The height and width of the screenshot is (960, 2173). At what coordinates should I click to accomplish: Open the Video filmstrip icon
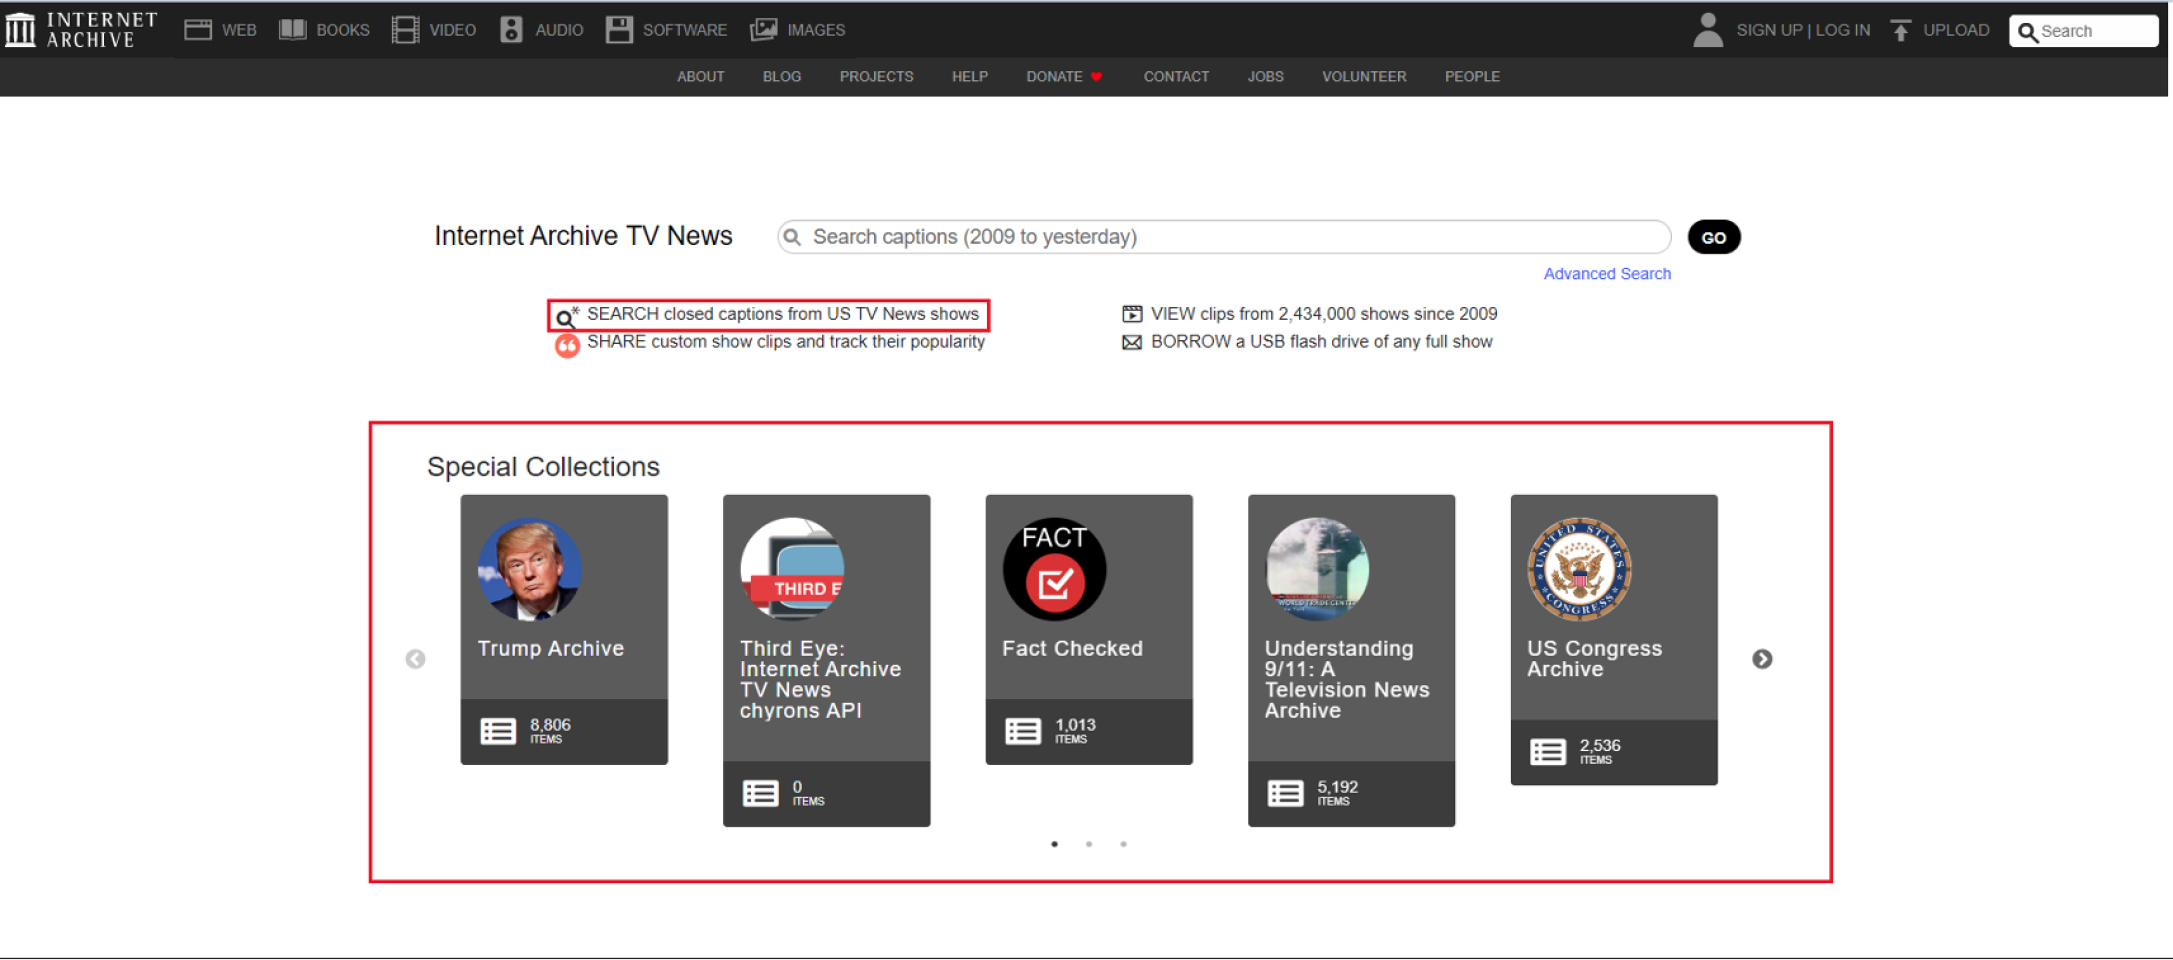(406, 30)
